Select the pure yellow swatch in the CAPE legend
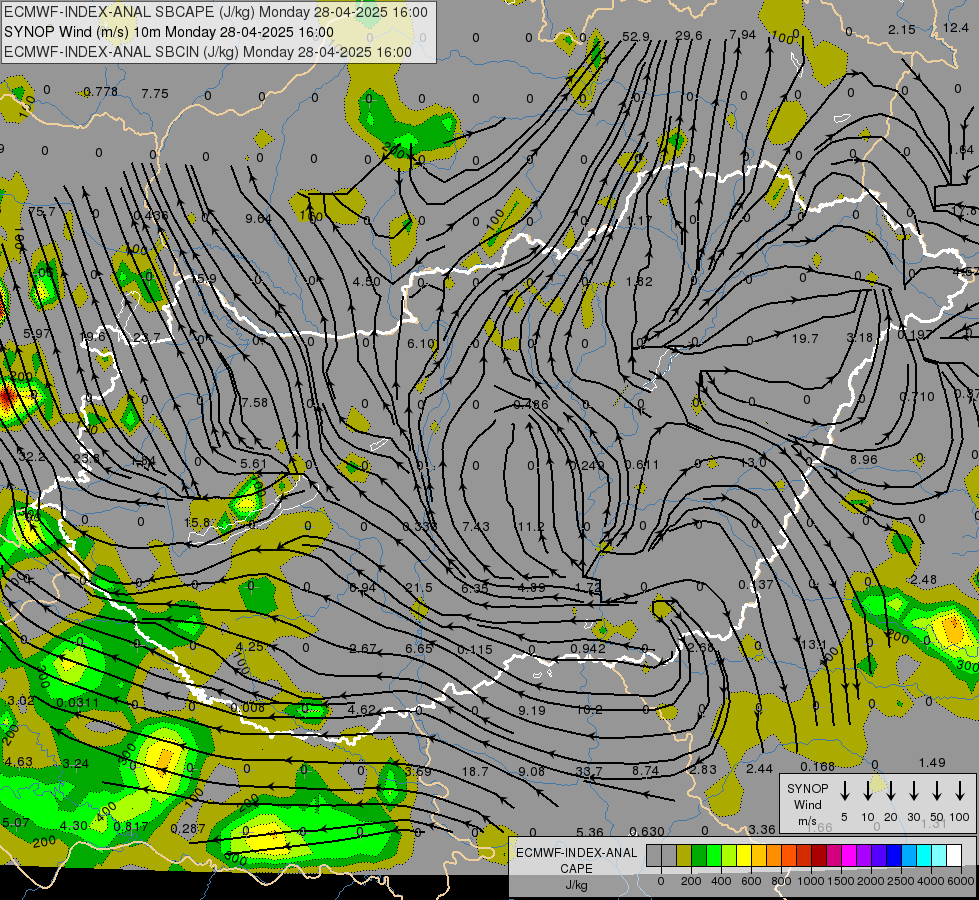 [x=744, y=856]
